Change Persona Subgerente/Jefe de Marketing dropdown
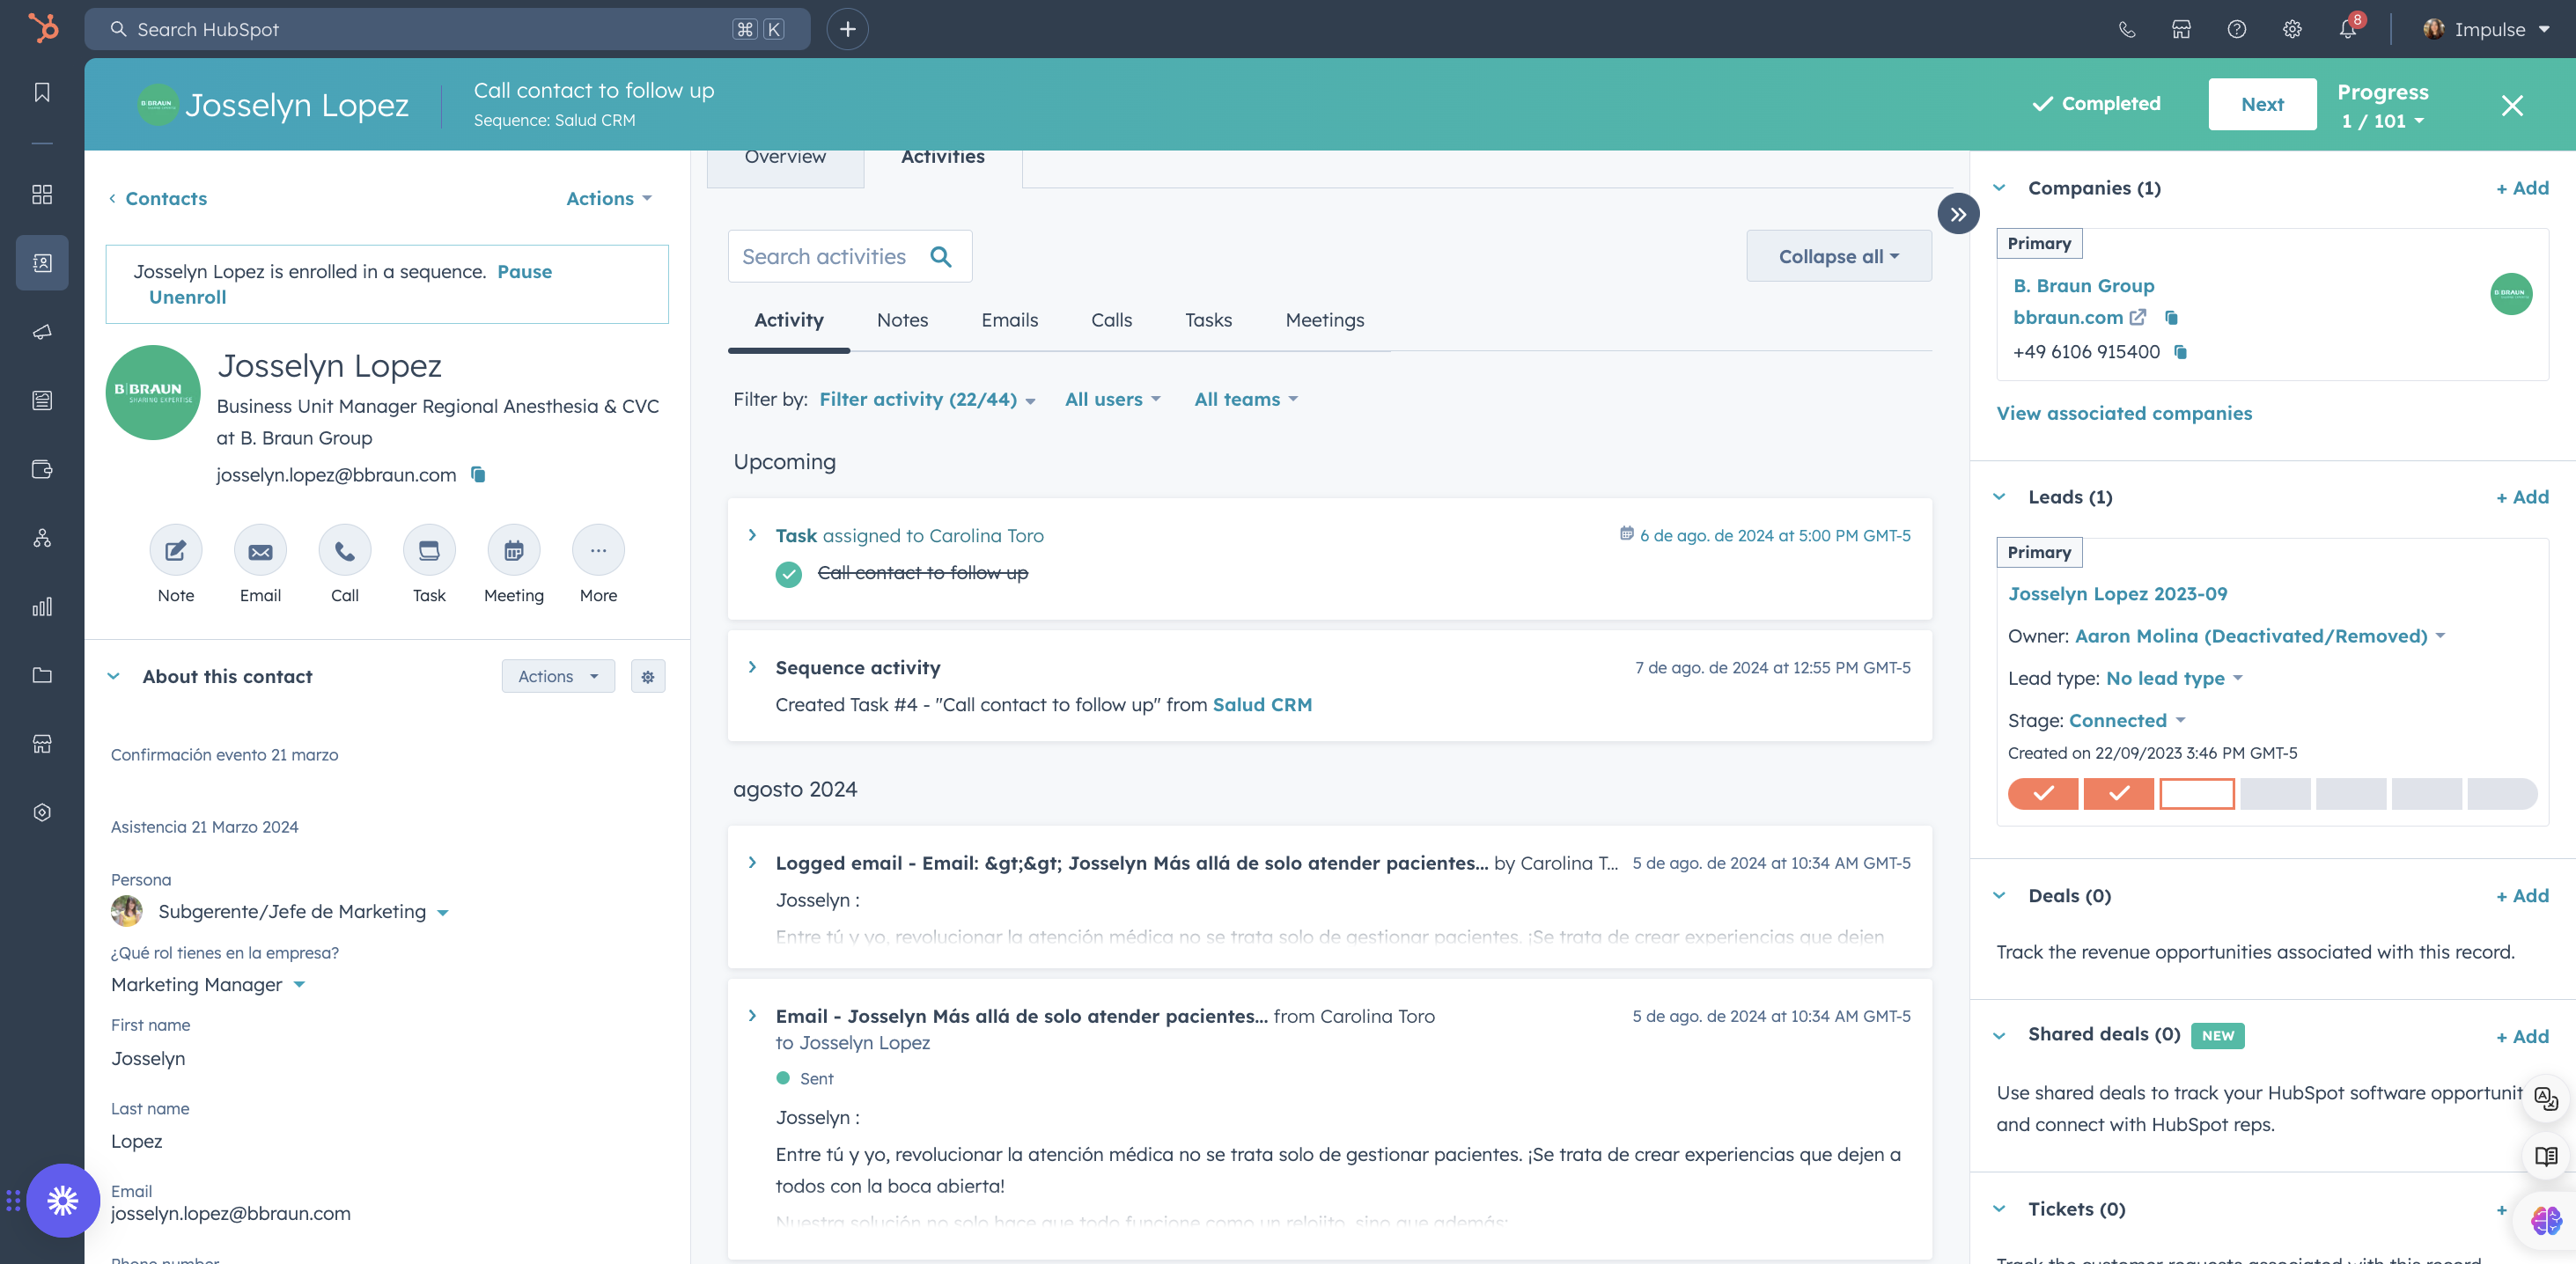The image size is (2576, 1264). point(304,912)
